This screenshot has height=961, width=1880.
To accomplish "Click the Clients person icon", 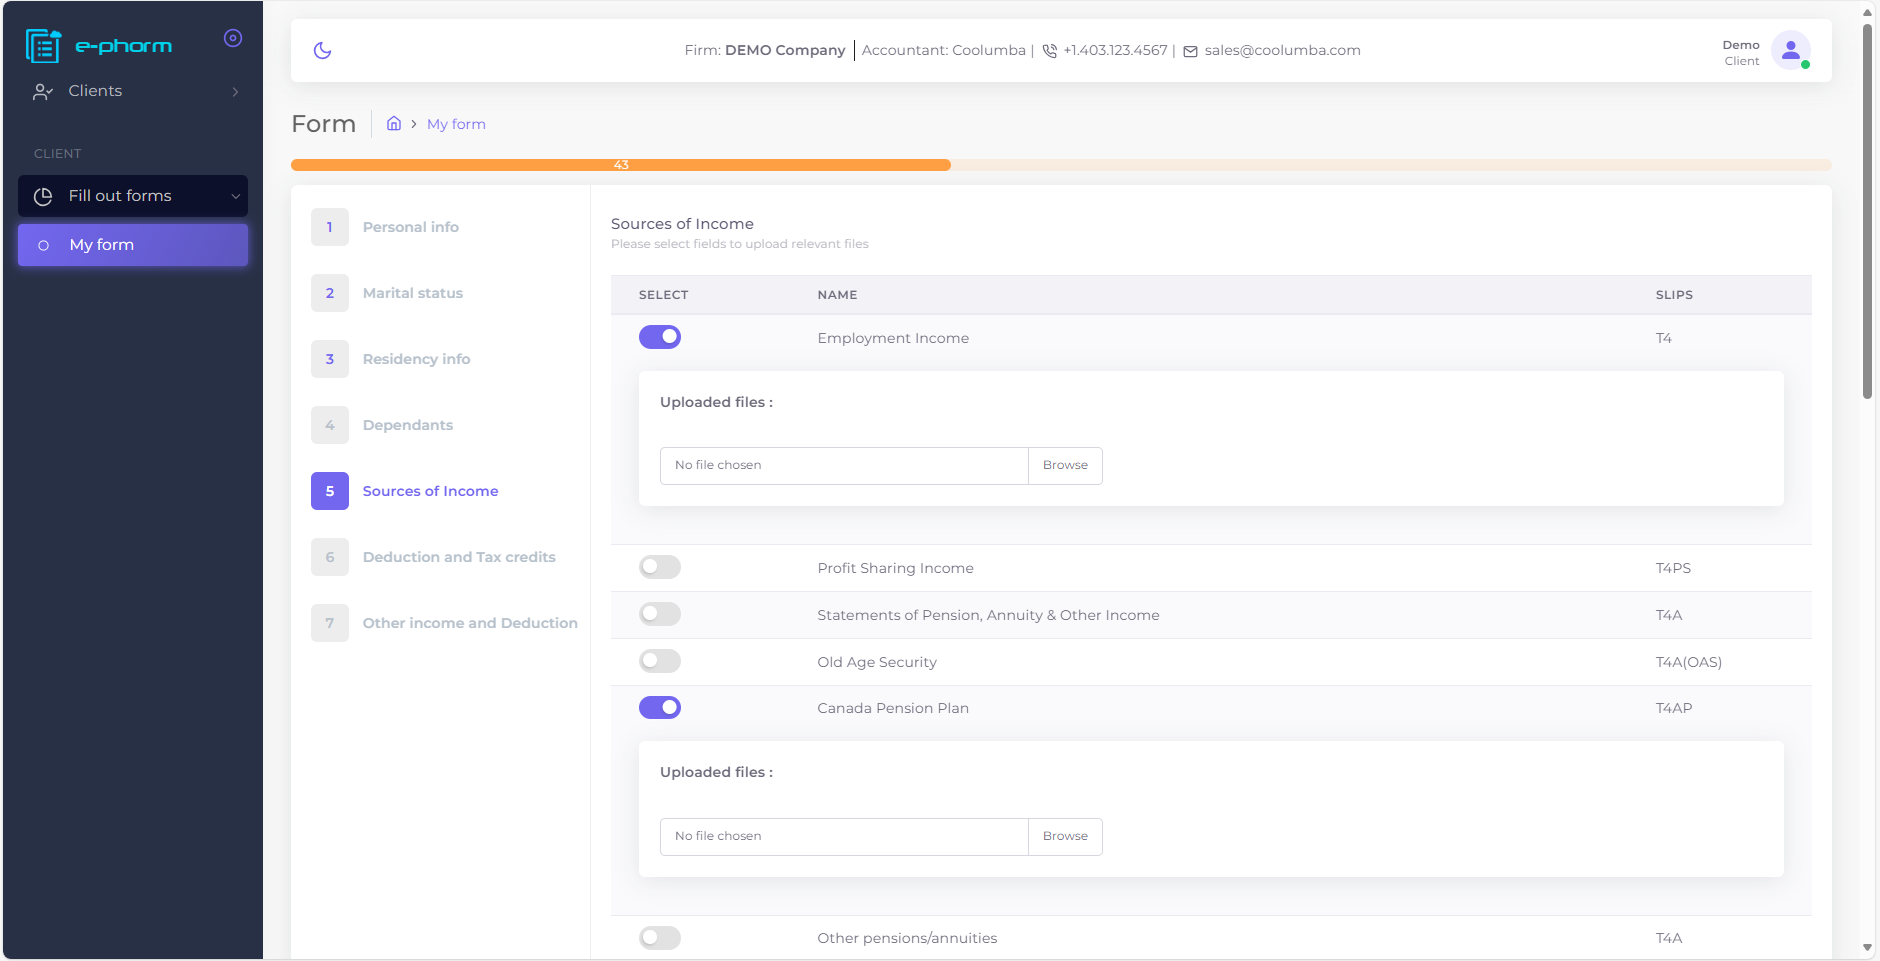I will point(42,92).
